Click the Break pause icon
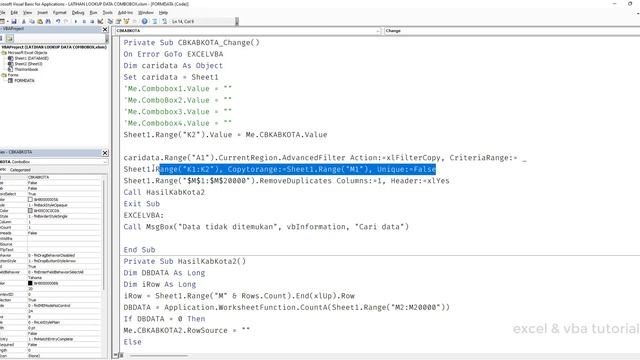 click(x=84, y=21)
